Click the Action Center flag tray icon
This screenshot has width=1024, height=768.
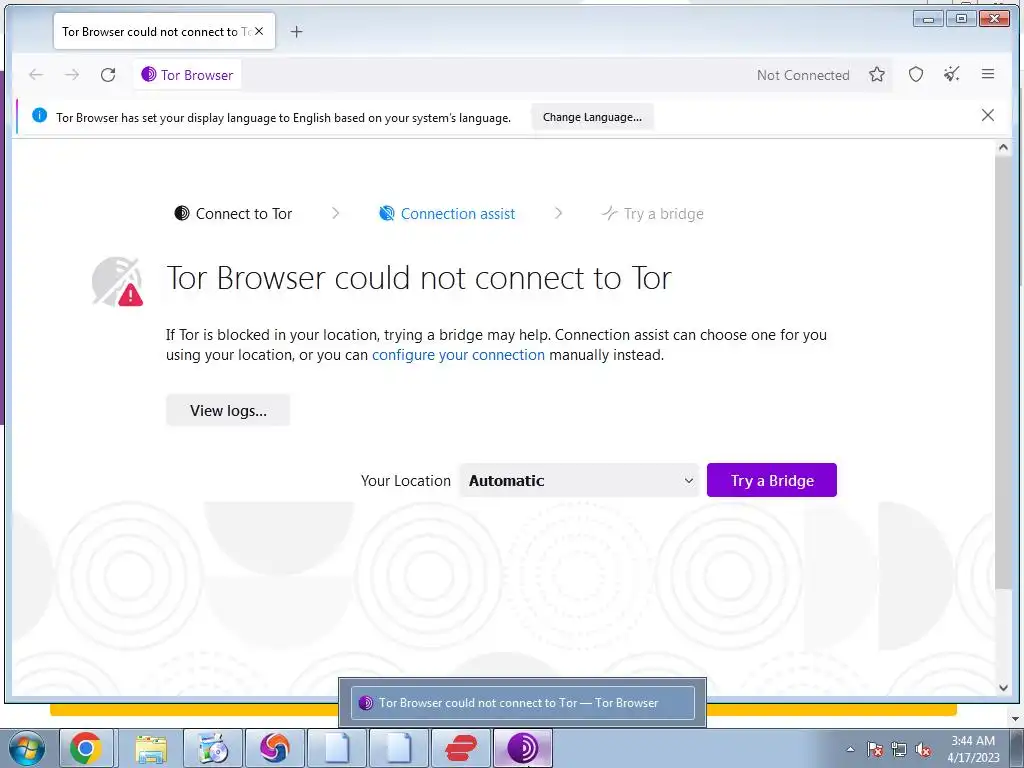pos(875,749)
